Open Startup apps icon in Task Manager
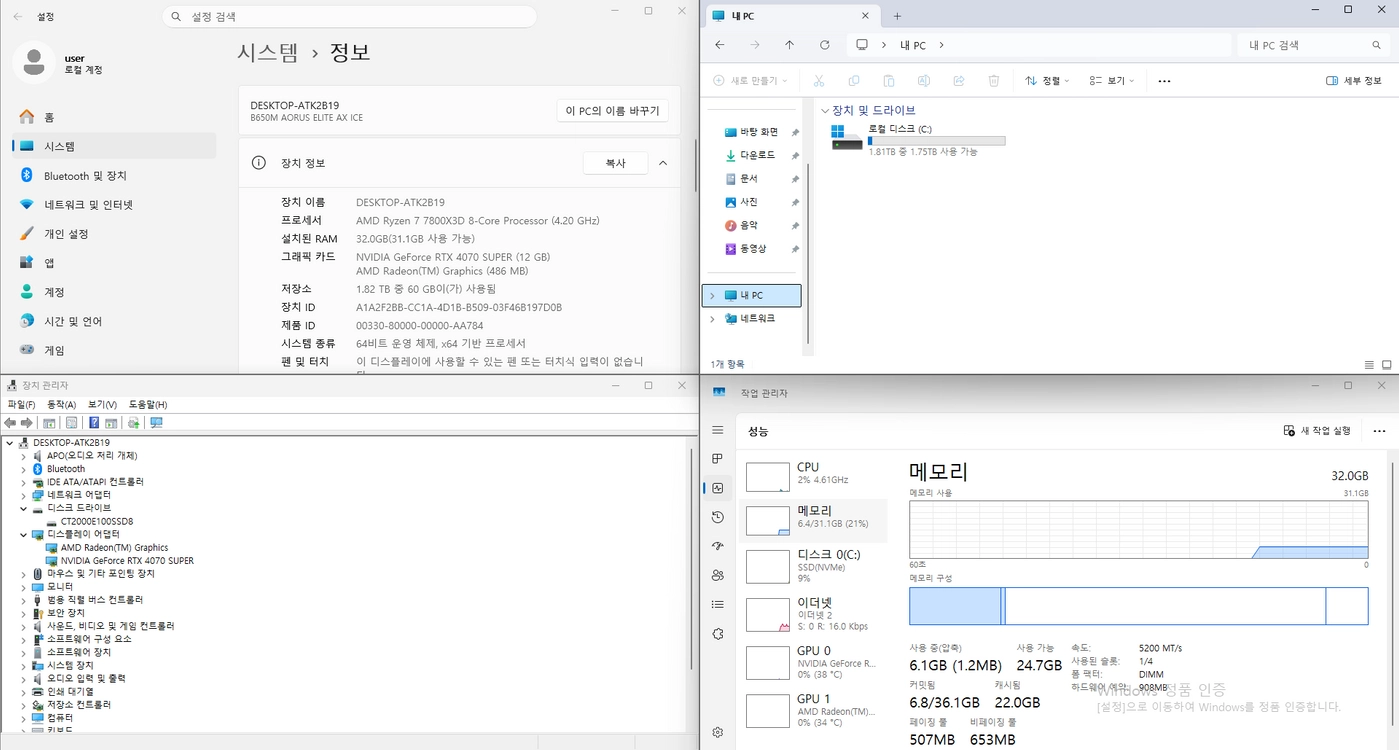Image resolution: width=1399 pixels, height=750 pixels. pos(717,546)
